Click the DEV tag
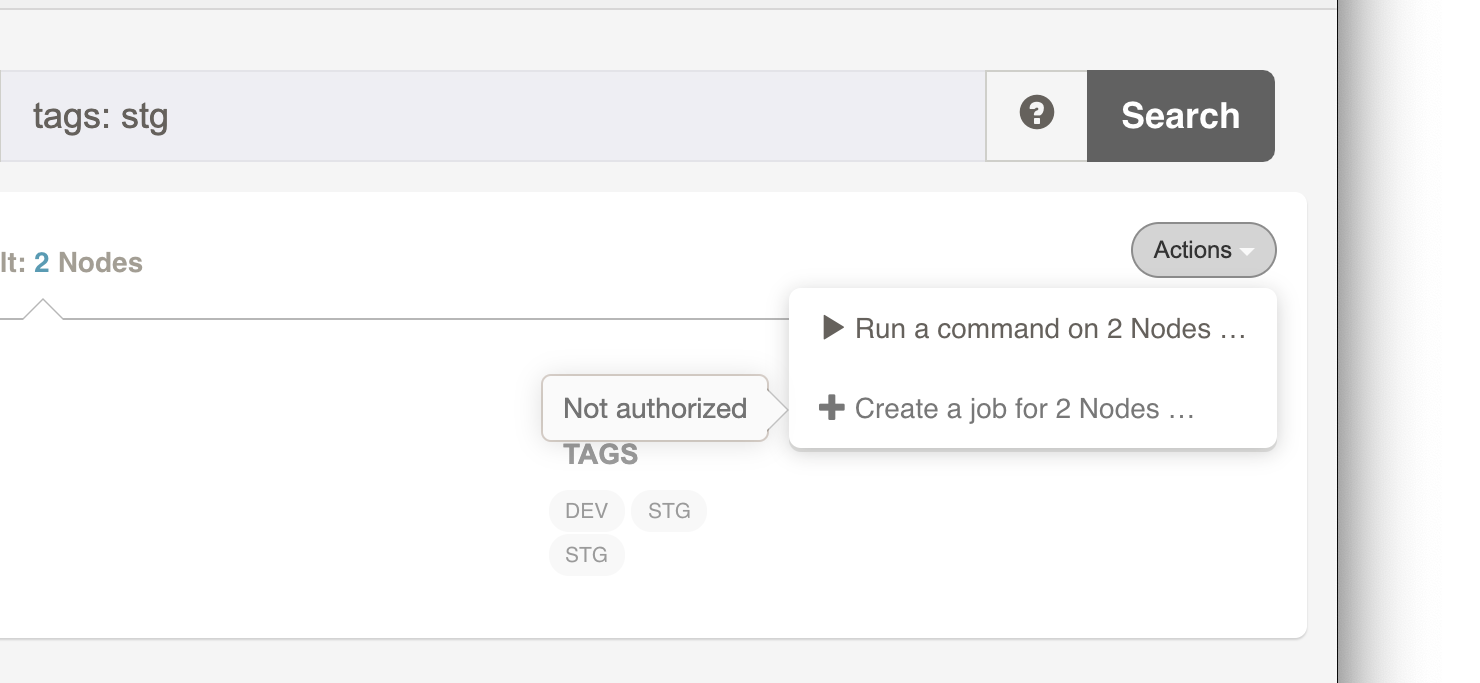Screen dimensions: 1480x683 click(586, 511)
